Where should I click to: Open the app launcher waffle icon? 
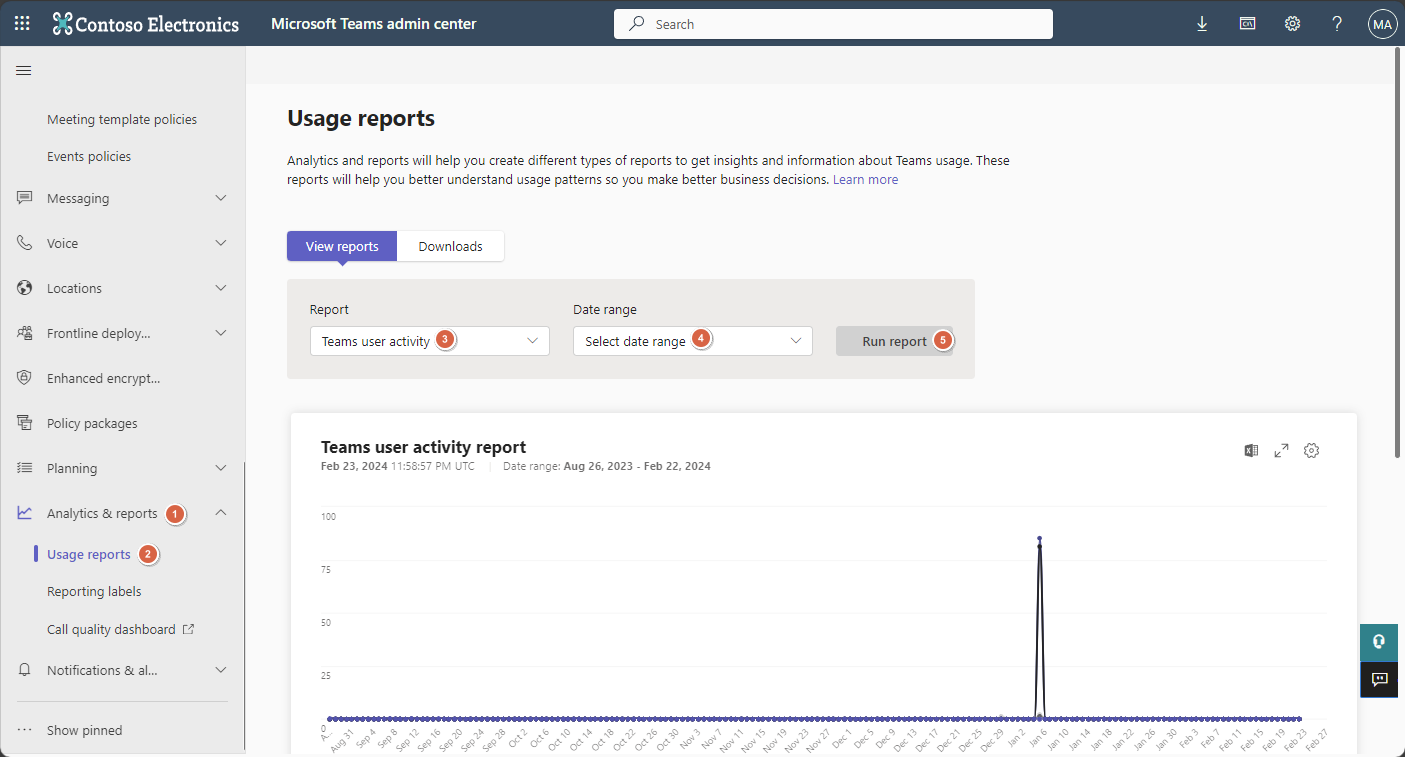click(22, 23)
